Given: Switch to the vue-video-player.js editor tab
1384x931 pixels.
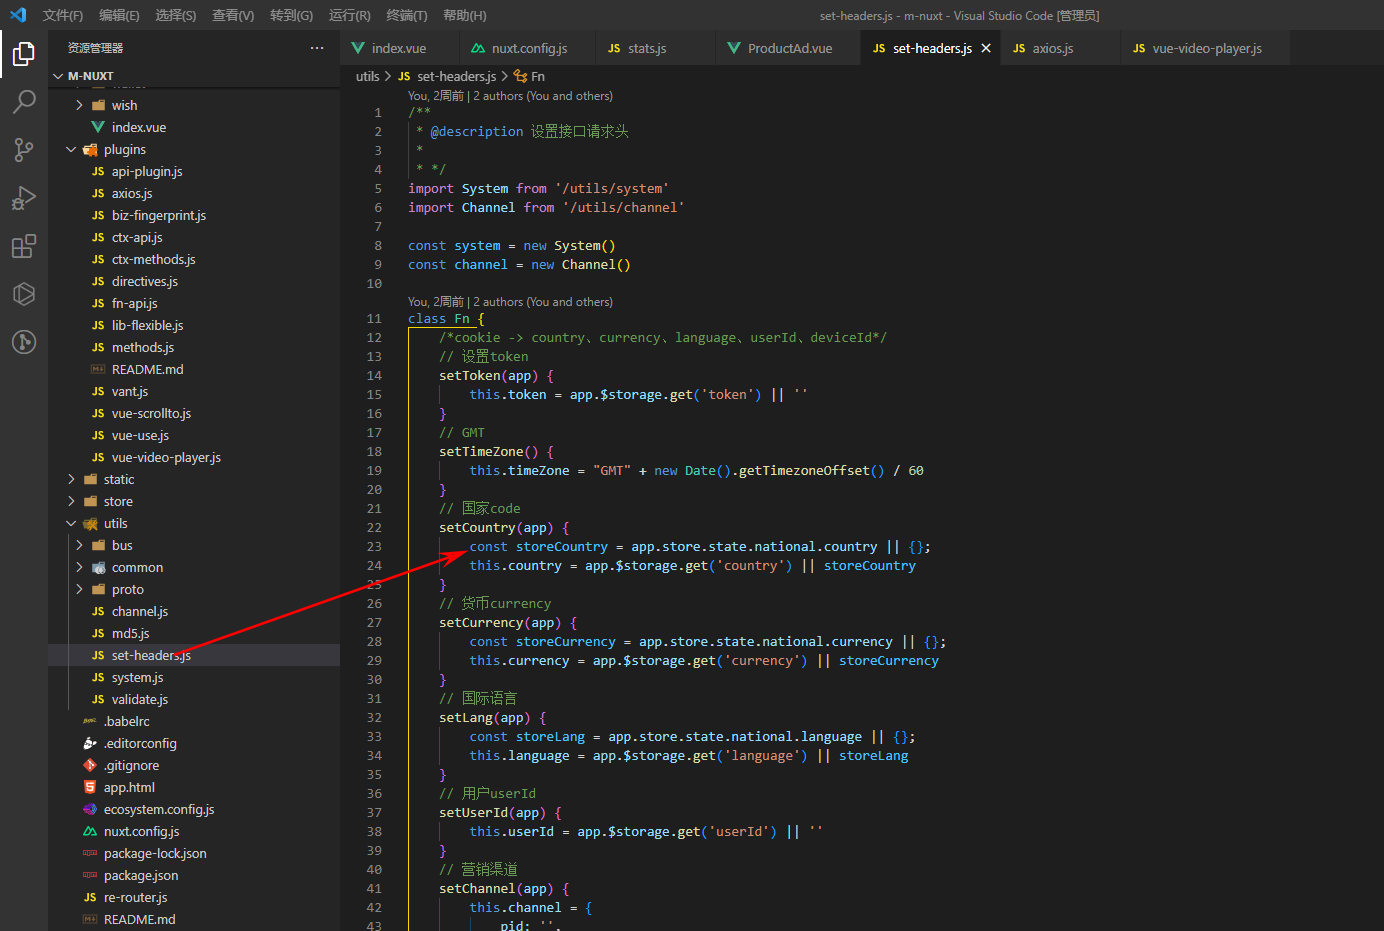Looking at the screenshot, I should coord(1206,48).
